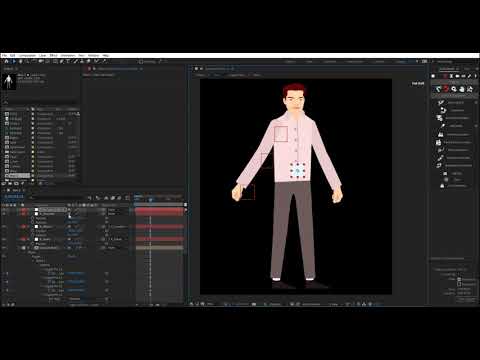The image size is (480, 360).
Task: Toggle Motion Blur in the timeline header
Action: point(119,198)
